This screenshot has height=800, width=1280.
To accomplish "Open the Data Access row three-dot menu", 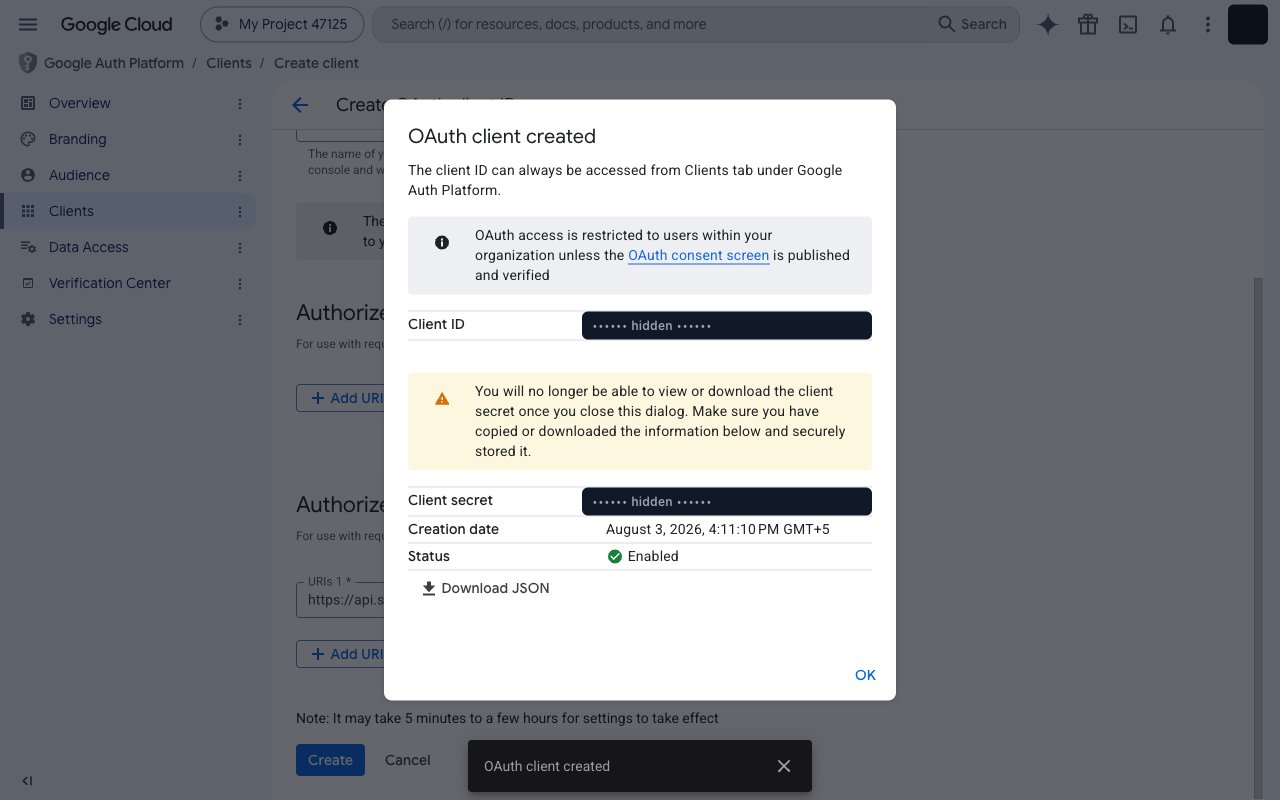I will (x=240, y=247).
